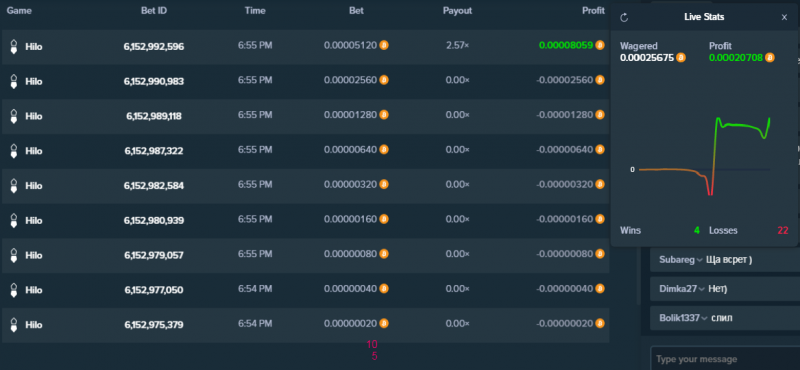Click Hilo game icon for bet 6,152,982,584

pyautogui.click(x=14, y=186)
